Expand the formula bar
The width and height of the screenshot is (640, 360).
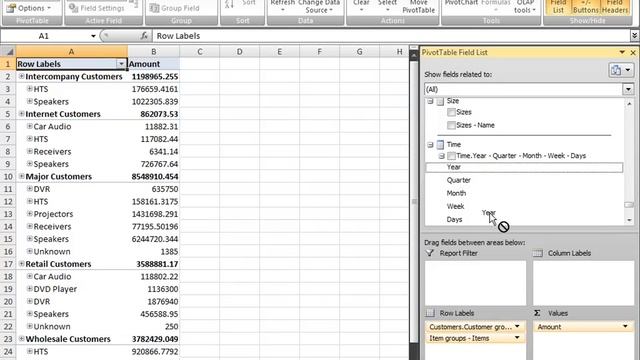pyautogui.click(x=634, y=36)
